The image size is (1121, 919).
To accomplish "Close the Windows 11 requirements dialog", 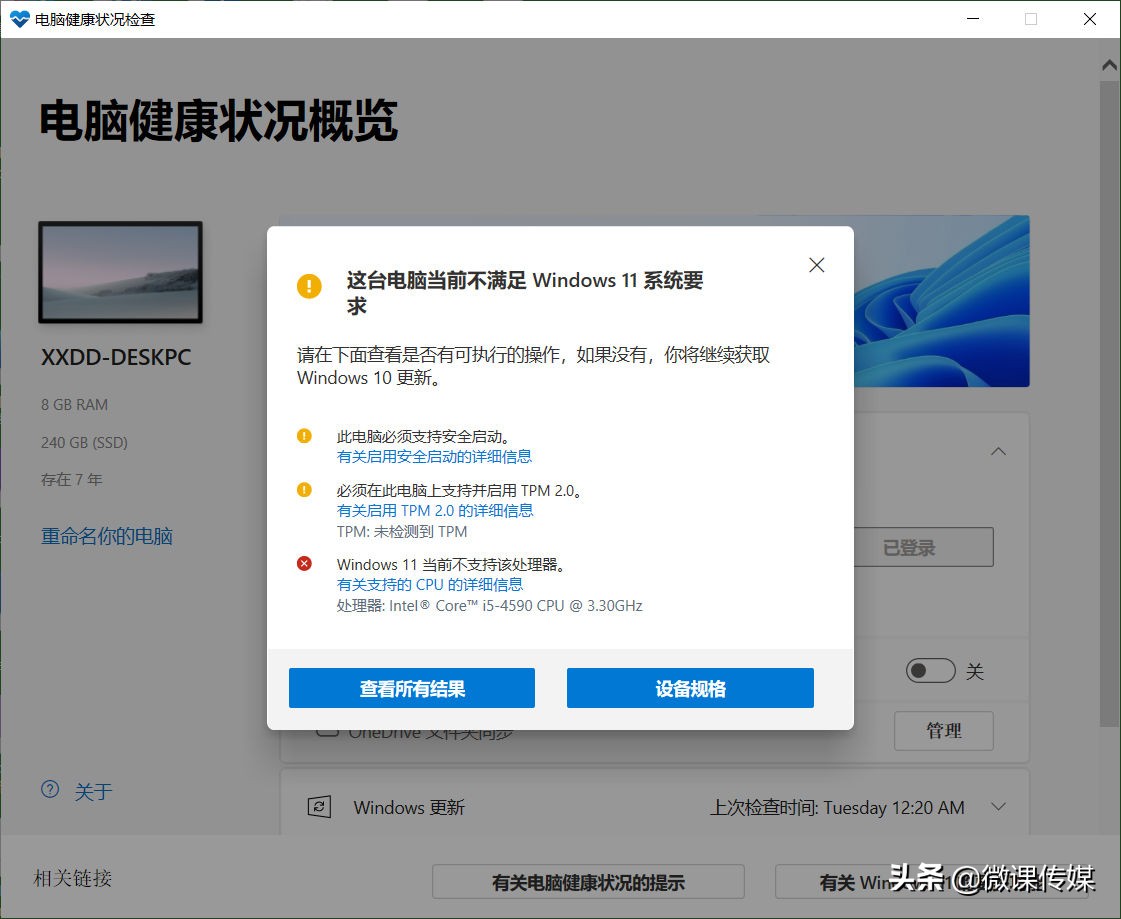I will [x=816, y=264].
